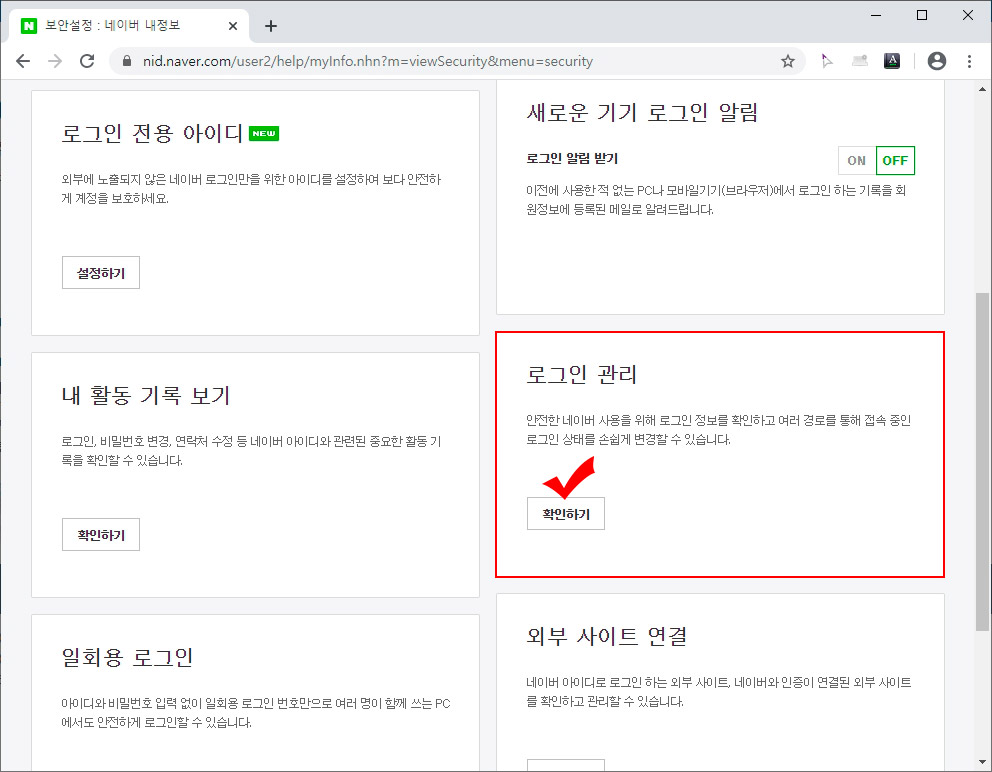Turn ON 로그인 알림 받기
992x772 pixels.
click(857, 160)
